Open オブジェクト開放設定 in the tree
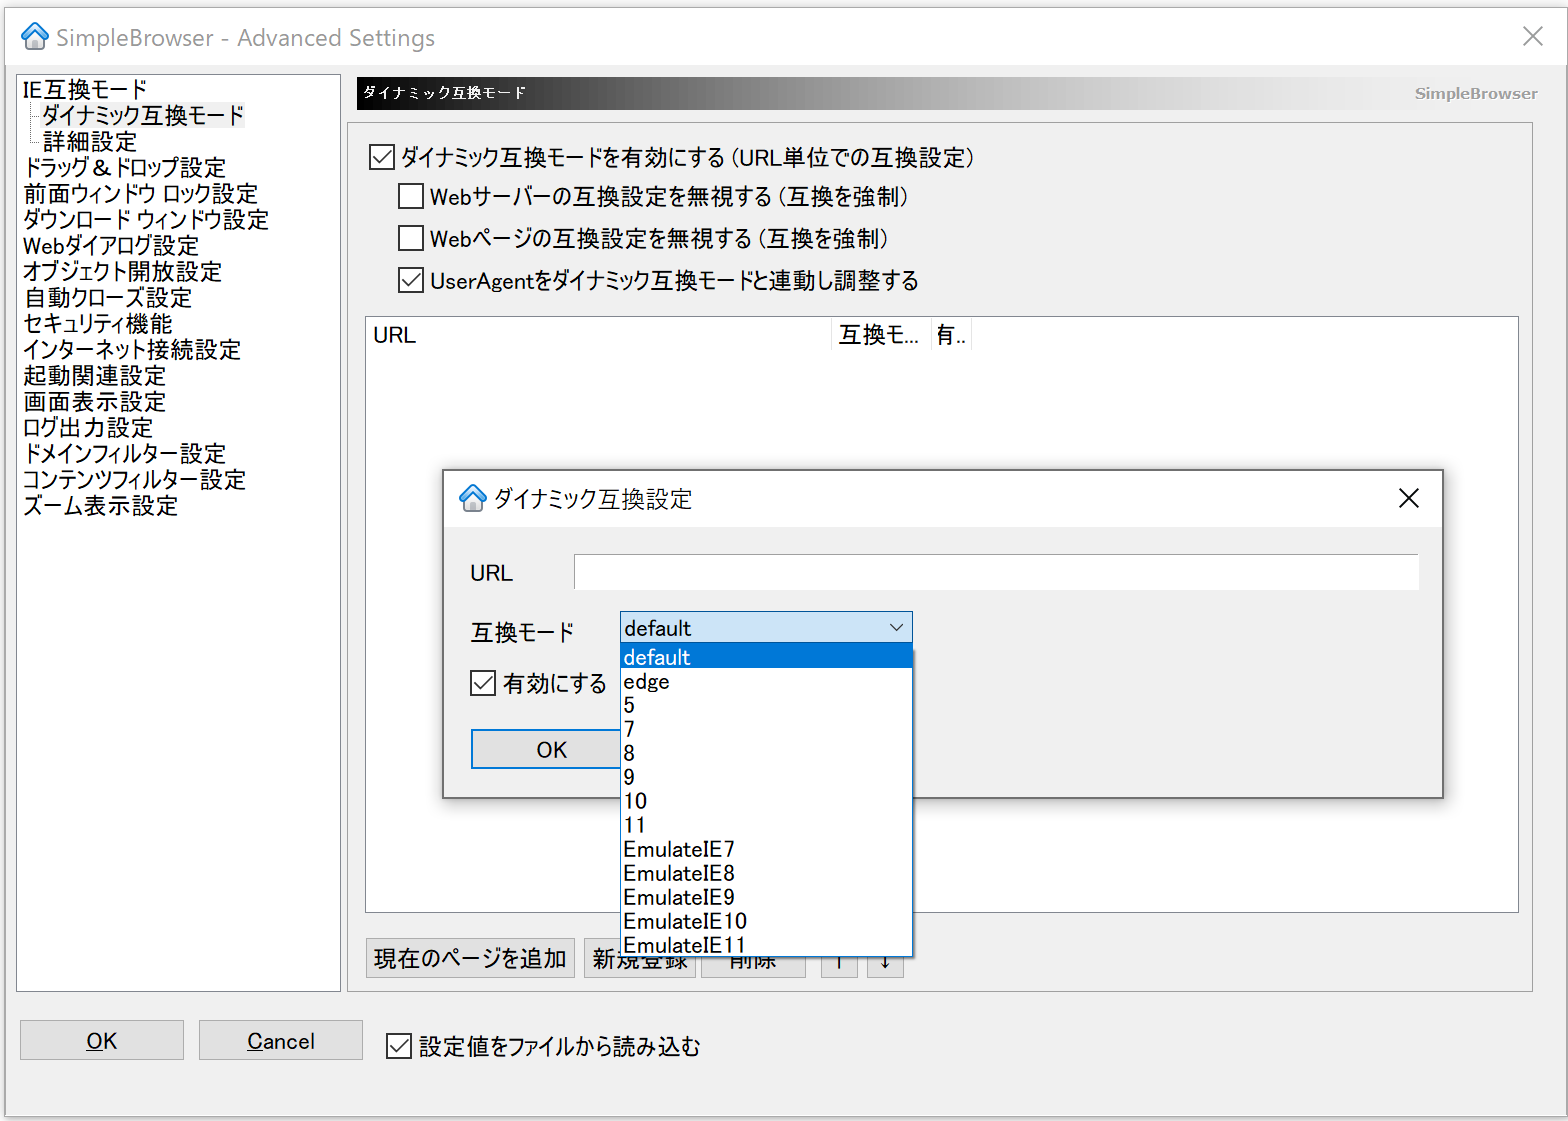Screen dimensions: 1568x1121 [x=122, y=272]
